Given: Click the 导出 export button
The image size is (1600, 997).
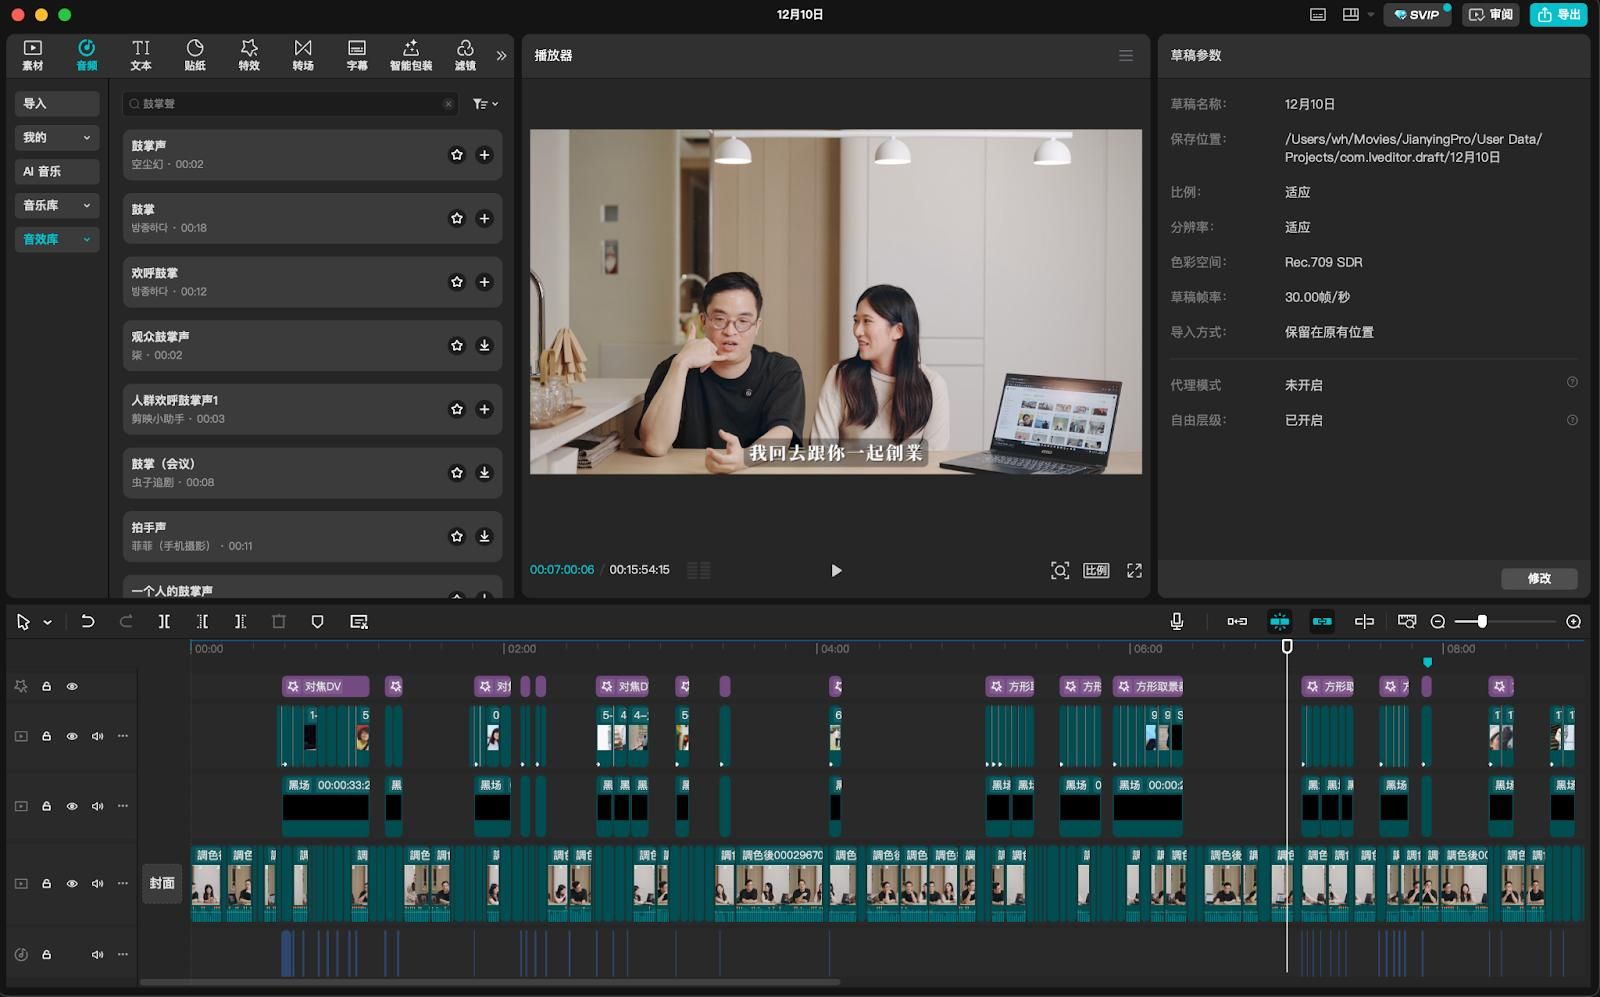Looking at the screenshot, I should point(1558,15).
